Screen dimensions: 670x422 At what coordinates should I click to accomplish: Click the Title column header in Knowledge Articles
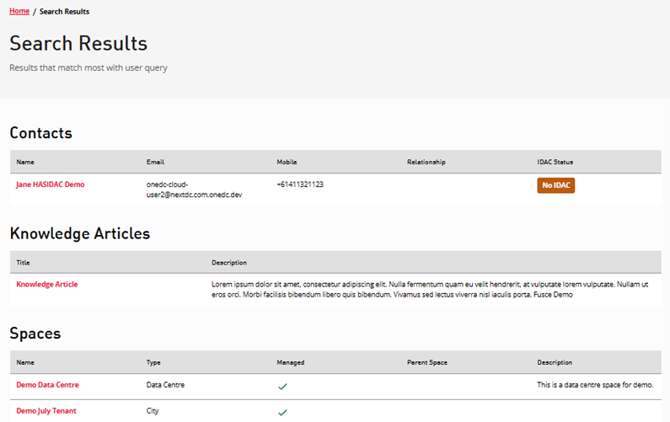[23, 263]
